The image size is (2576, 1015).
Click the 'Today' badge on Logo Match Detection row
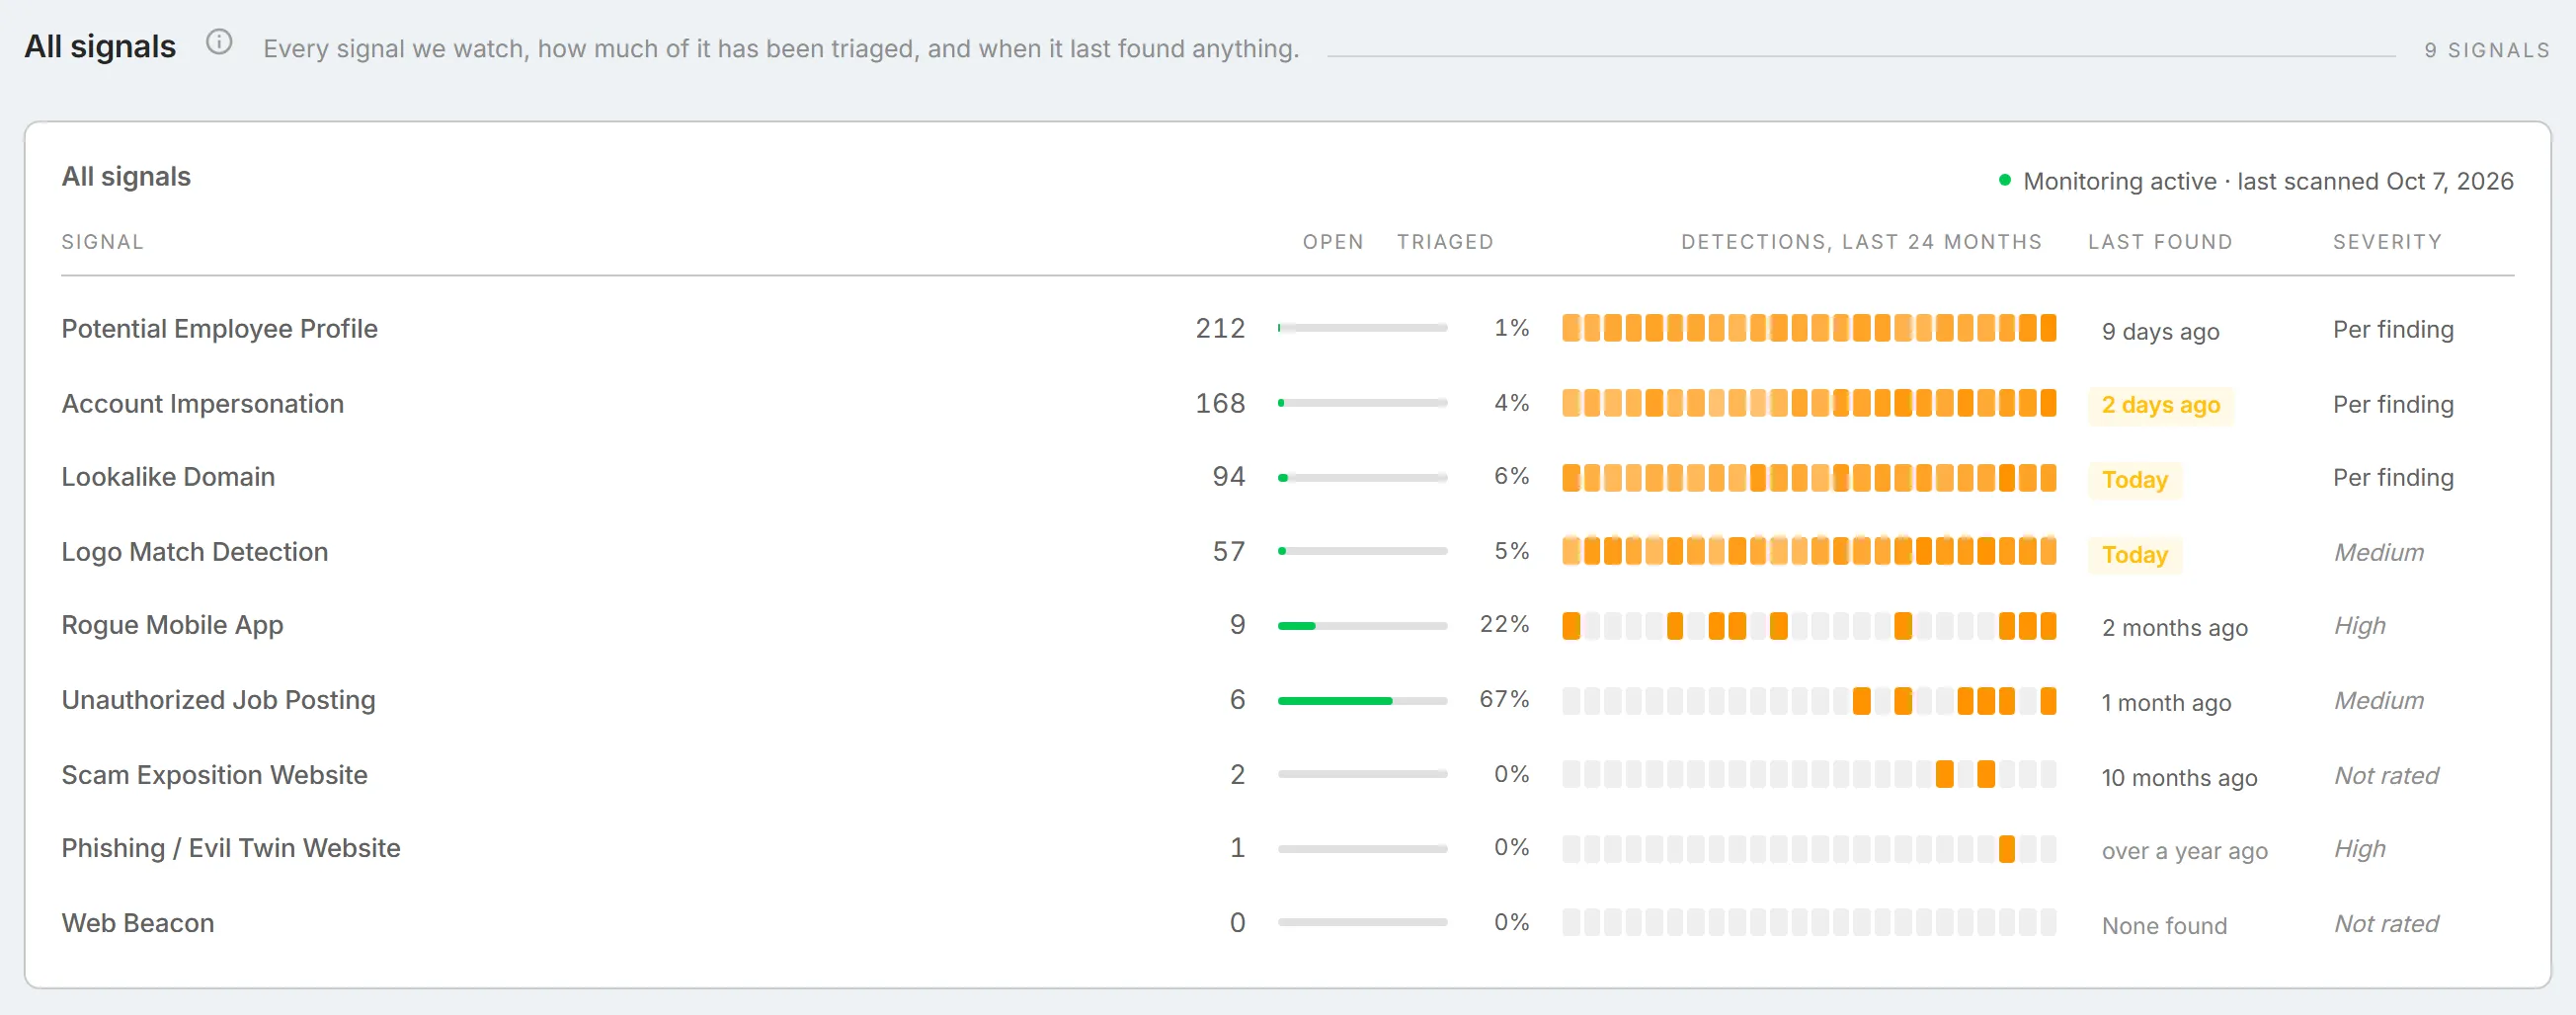point(2134,555)
